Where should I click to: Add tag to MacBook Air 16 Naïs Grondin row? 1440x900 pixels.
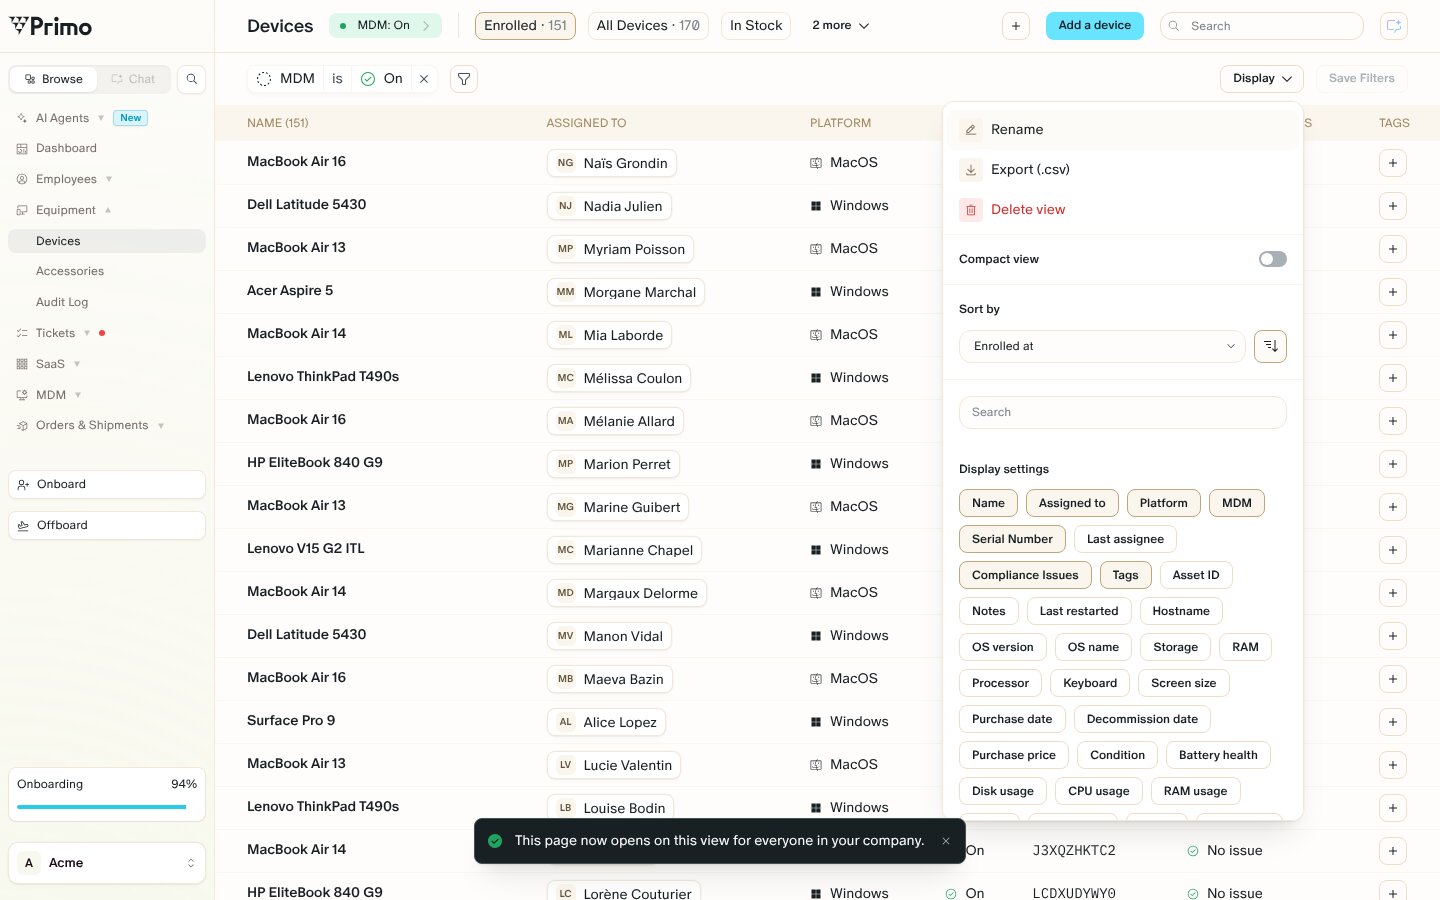point(1393,163)
